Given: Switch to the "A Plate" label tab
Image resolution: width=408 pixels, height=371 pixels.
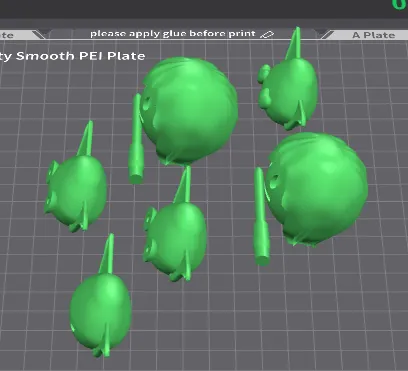Looking at the screenshot, I should (x=373, y=35).
